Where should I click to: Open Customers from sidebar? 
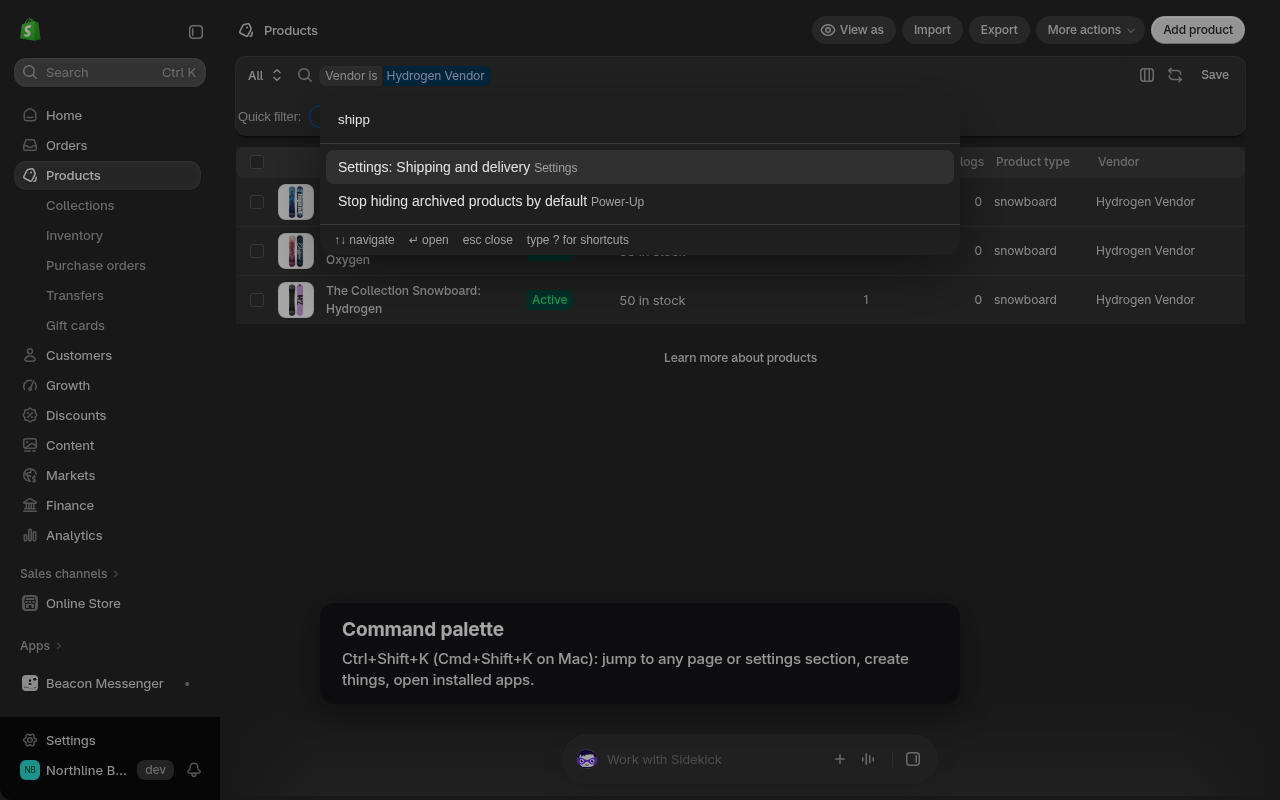[x=108, y=355]
